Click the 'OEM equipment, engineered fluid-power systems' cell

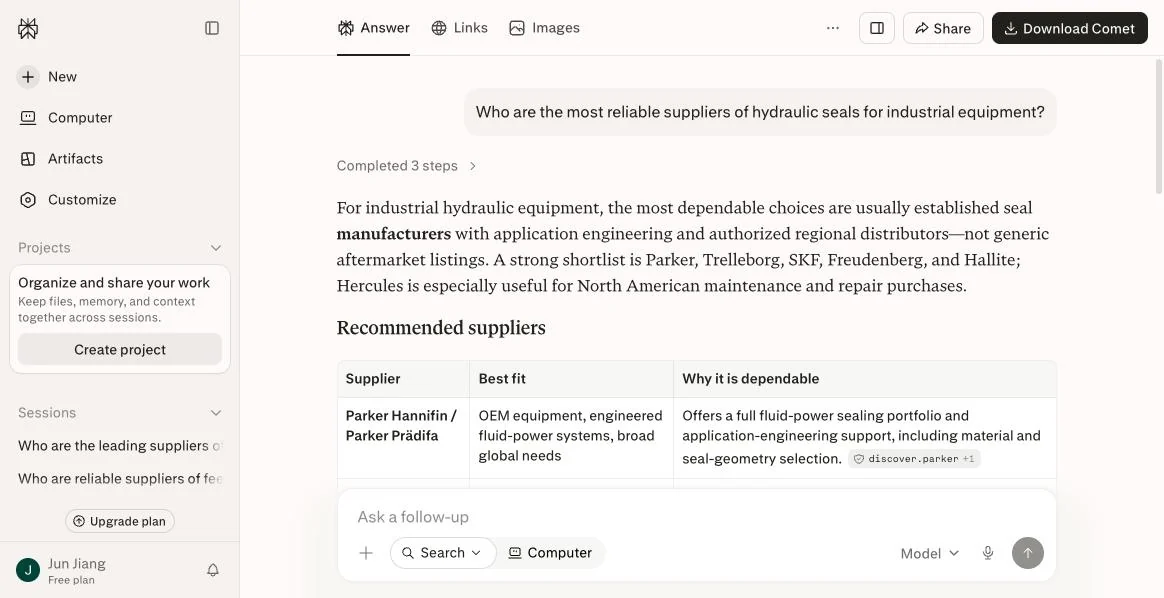pyautogui.click(x=570, y=436)
